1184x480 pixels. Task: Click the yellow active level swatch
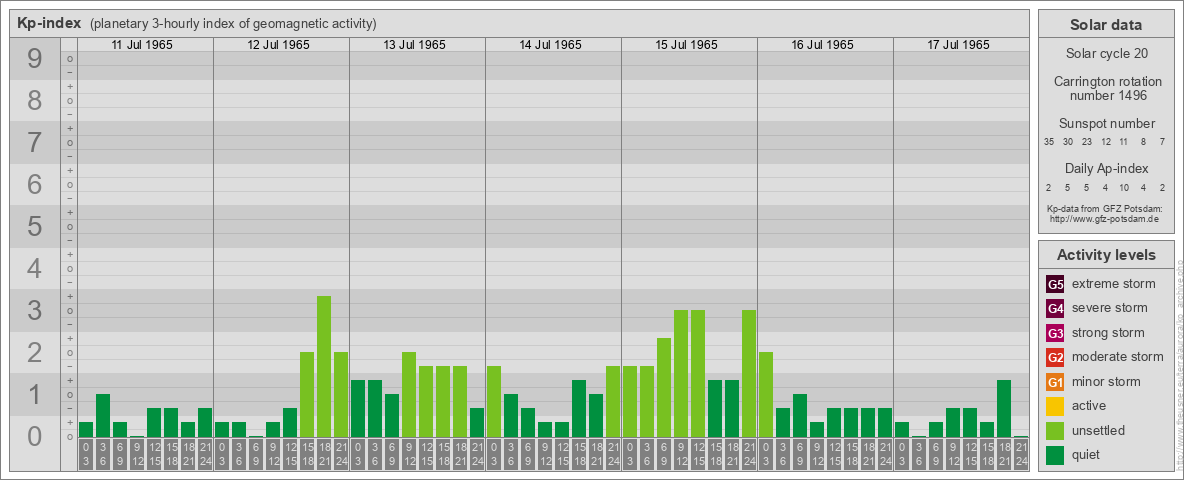(1055, 406)
